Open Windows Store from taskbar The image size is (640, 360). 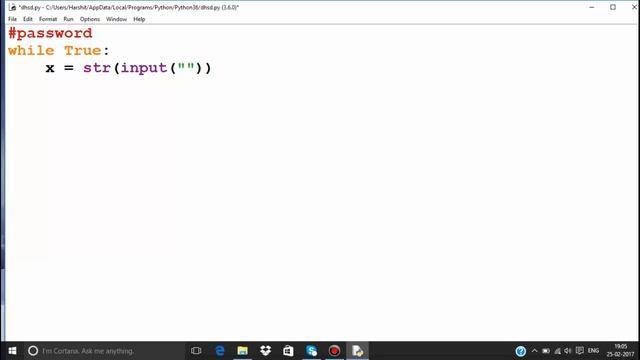click(288, 351)
